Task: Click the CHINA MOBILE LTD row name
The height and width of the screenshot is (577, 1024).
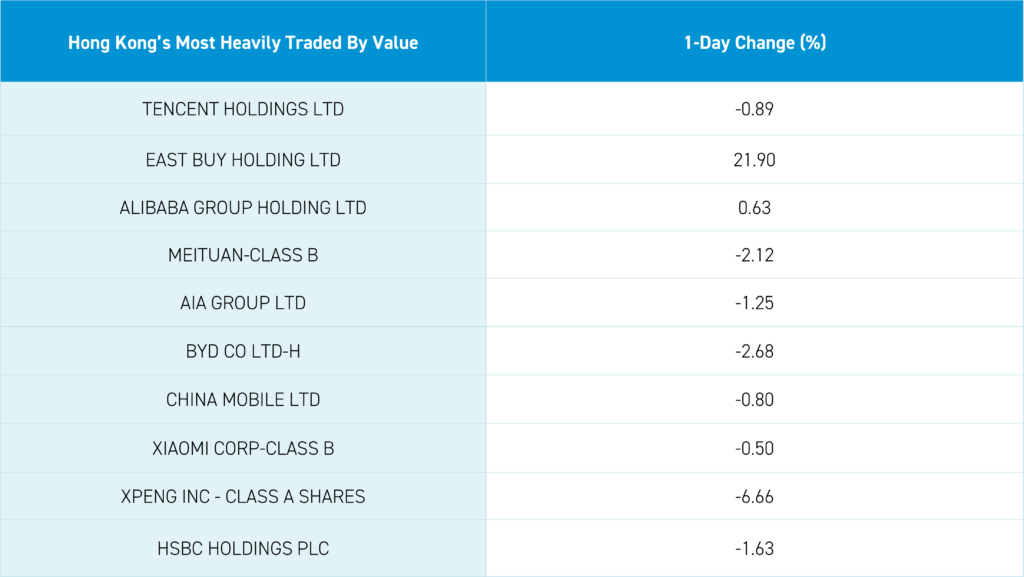Action: pos(243,400)
